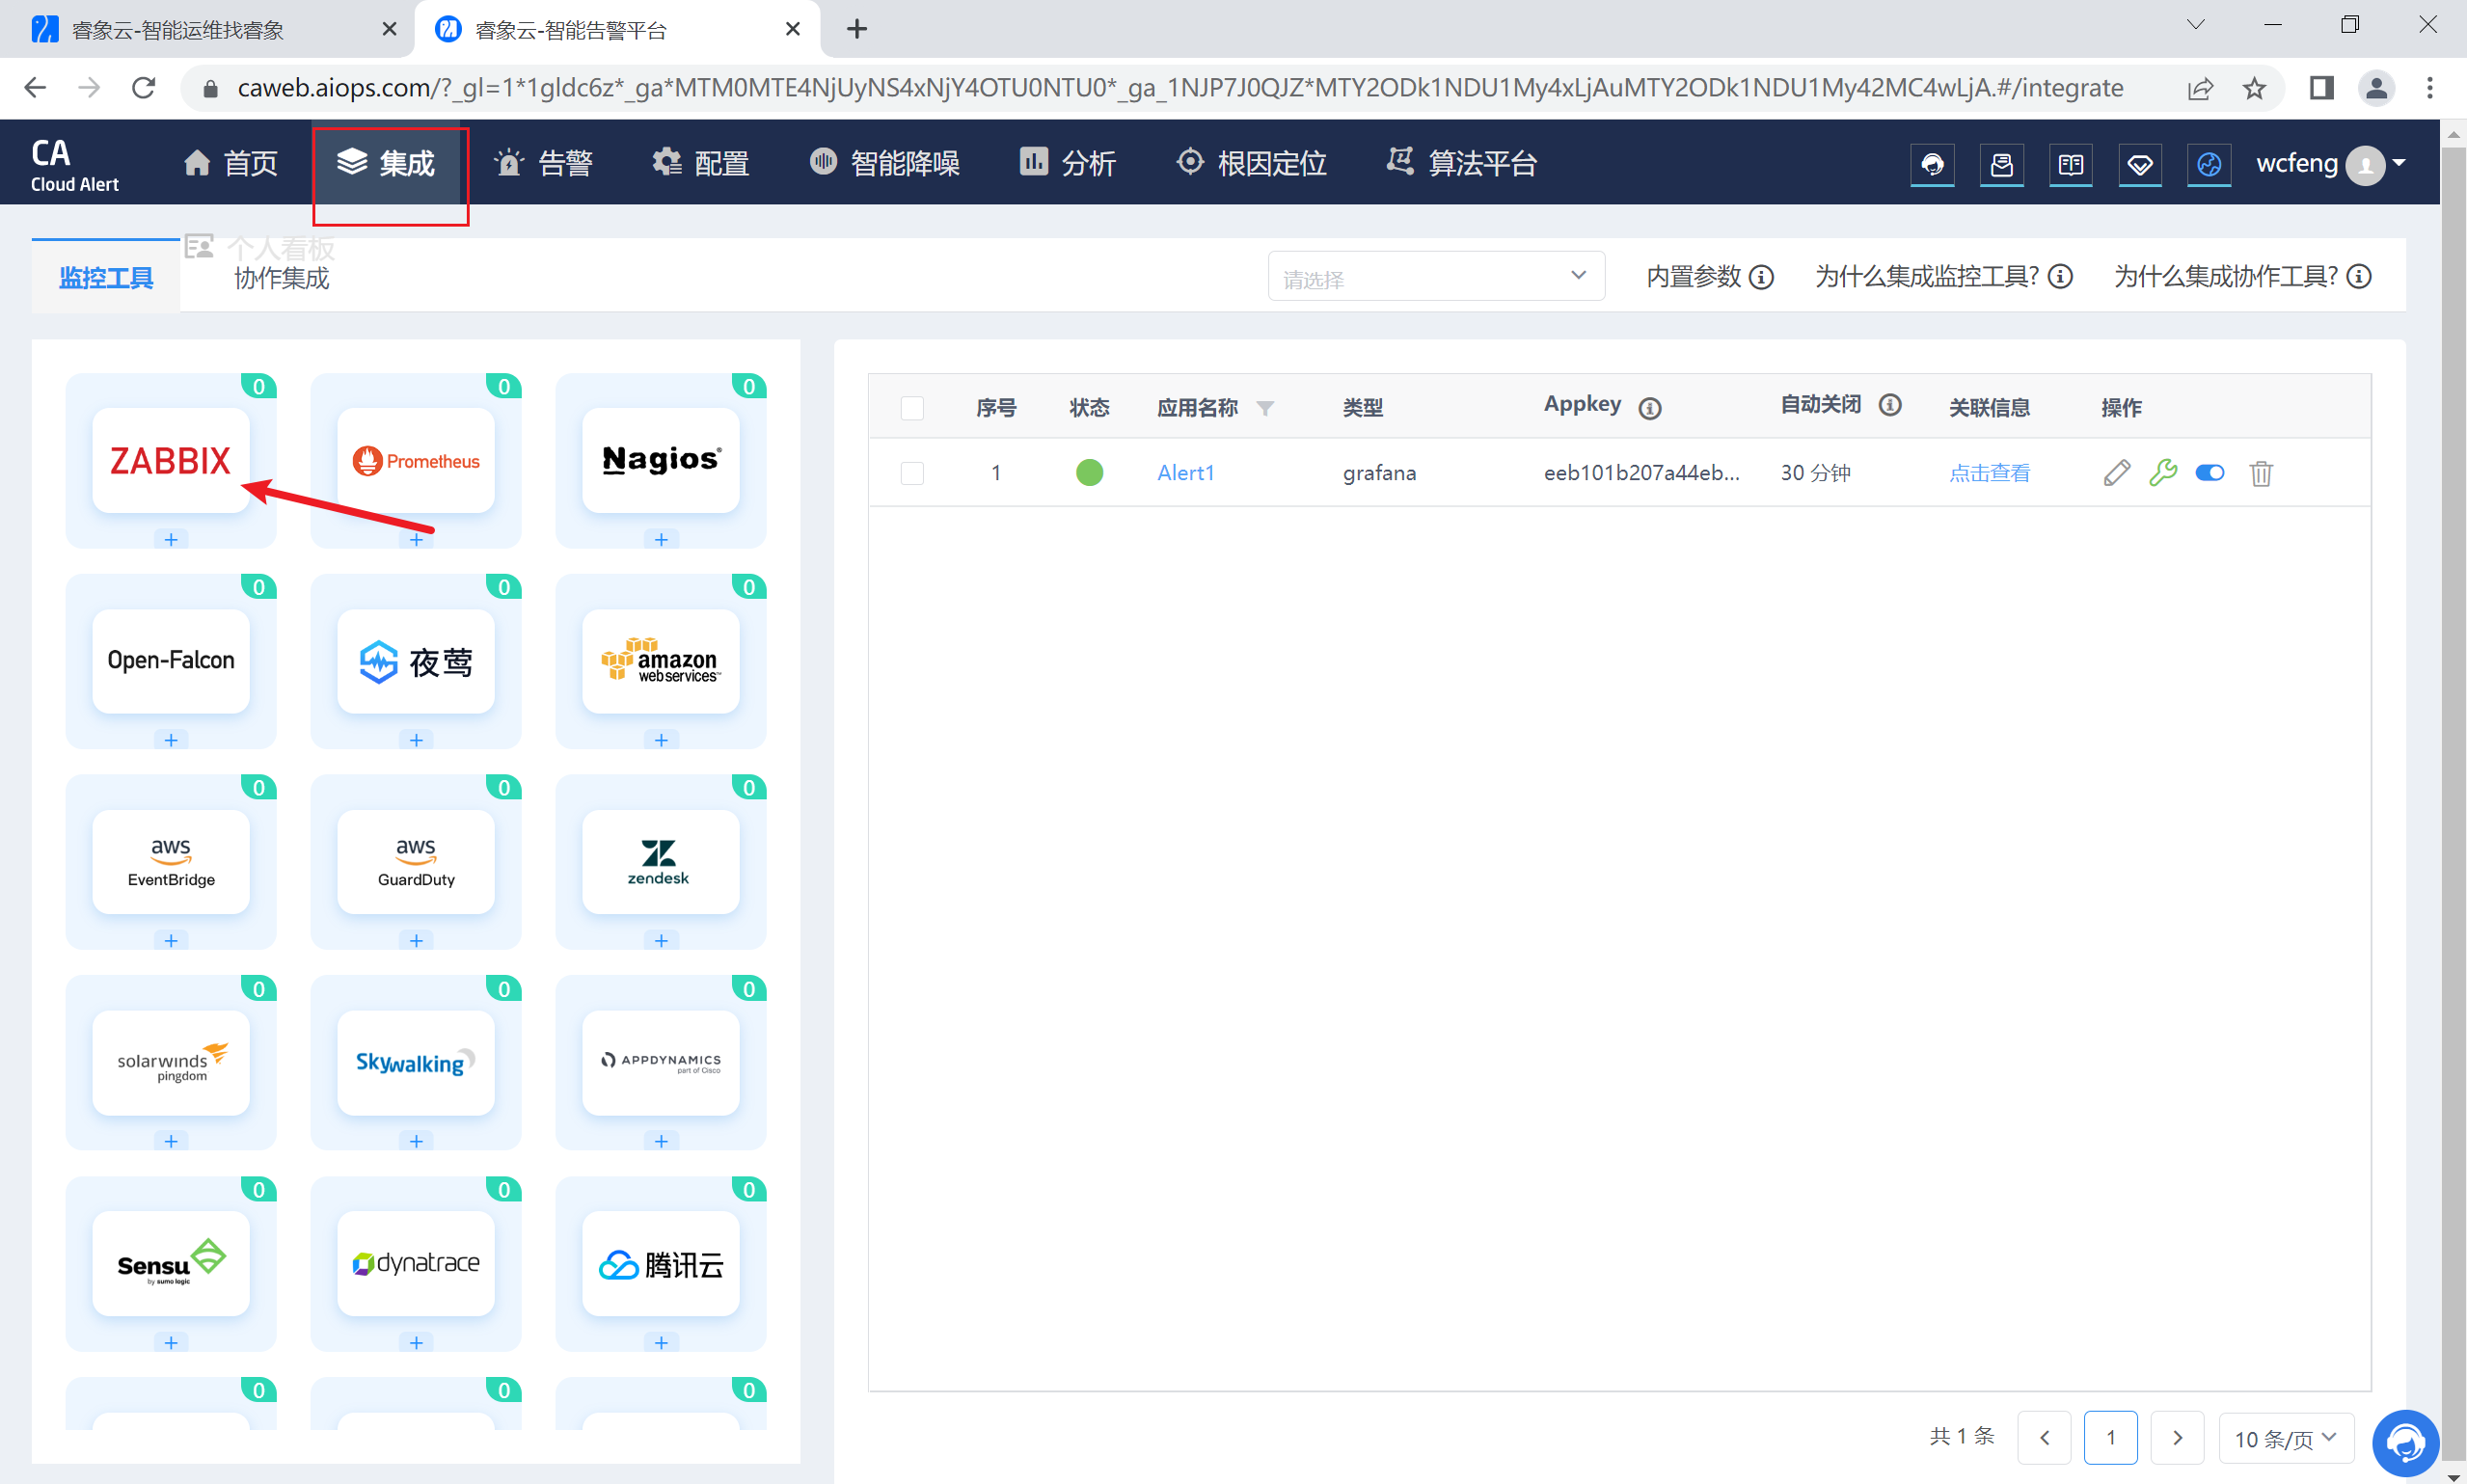2467x1484 pixels.
Task: Filter by 应用名称 using the funnel icon
Action: click(x=1265, y=408)
